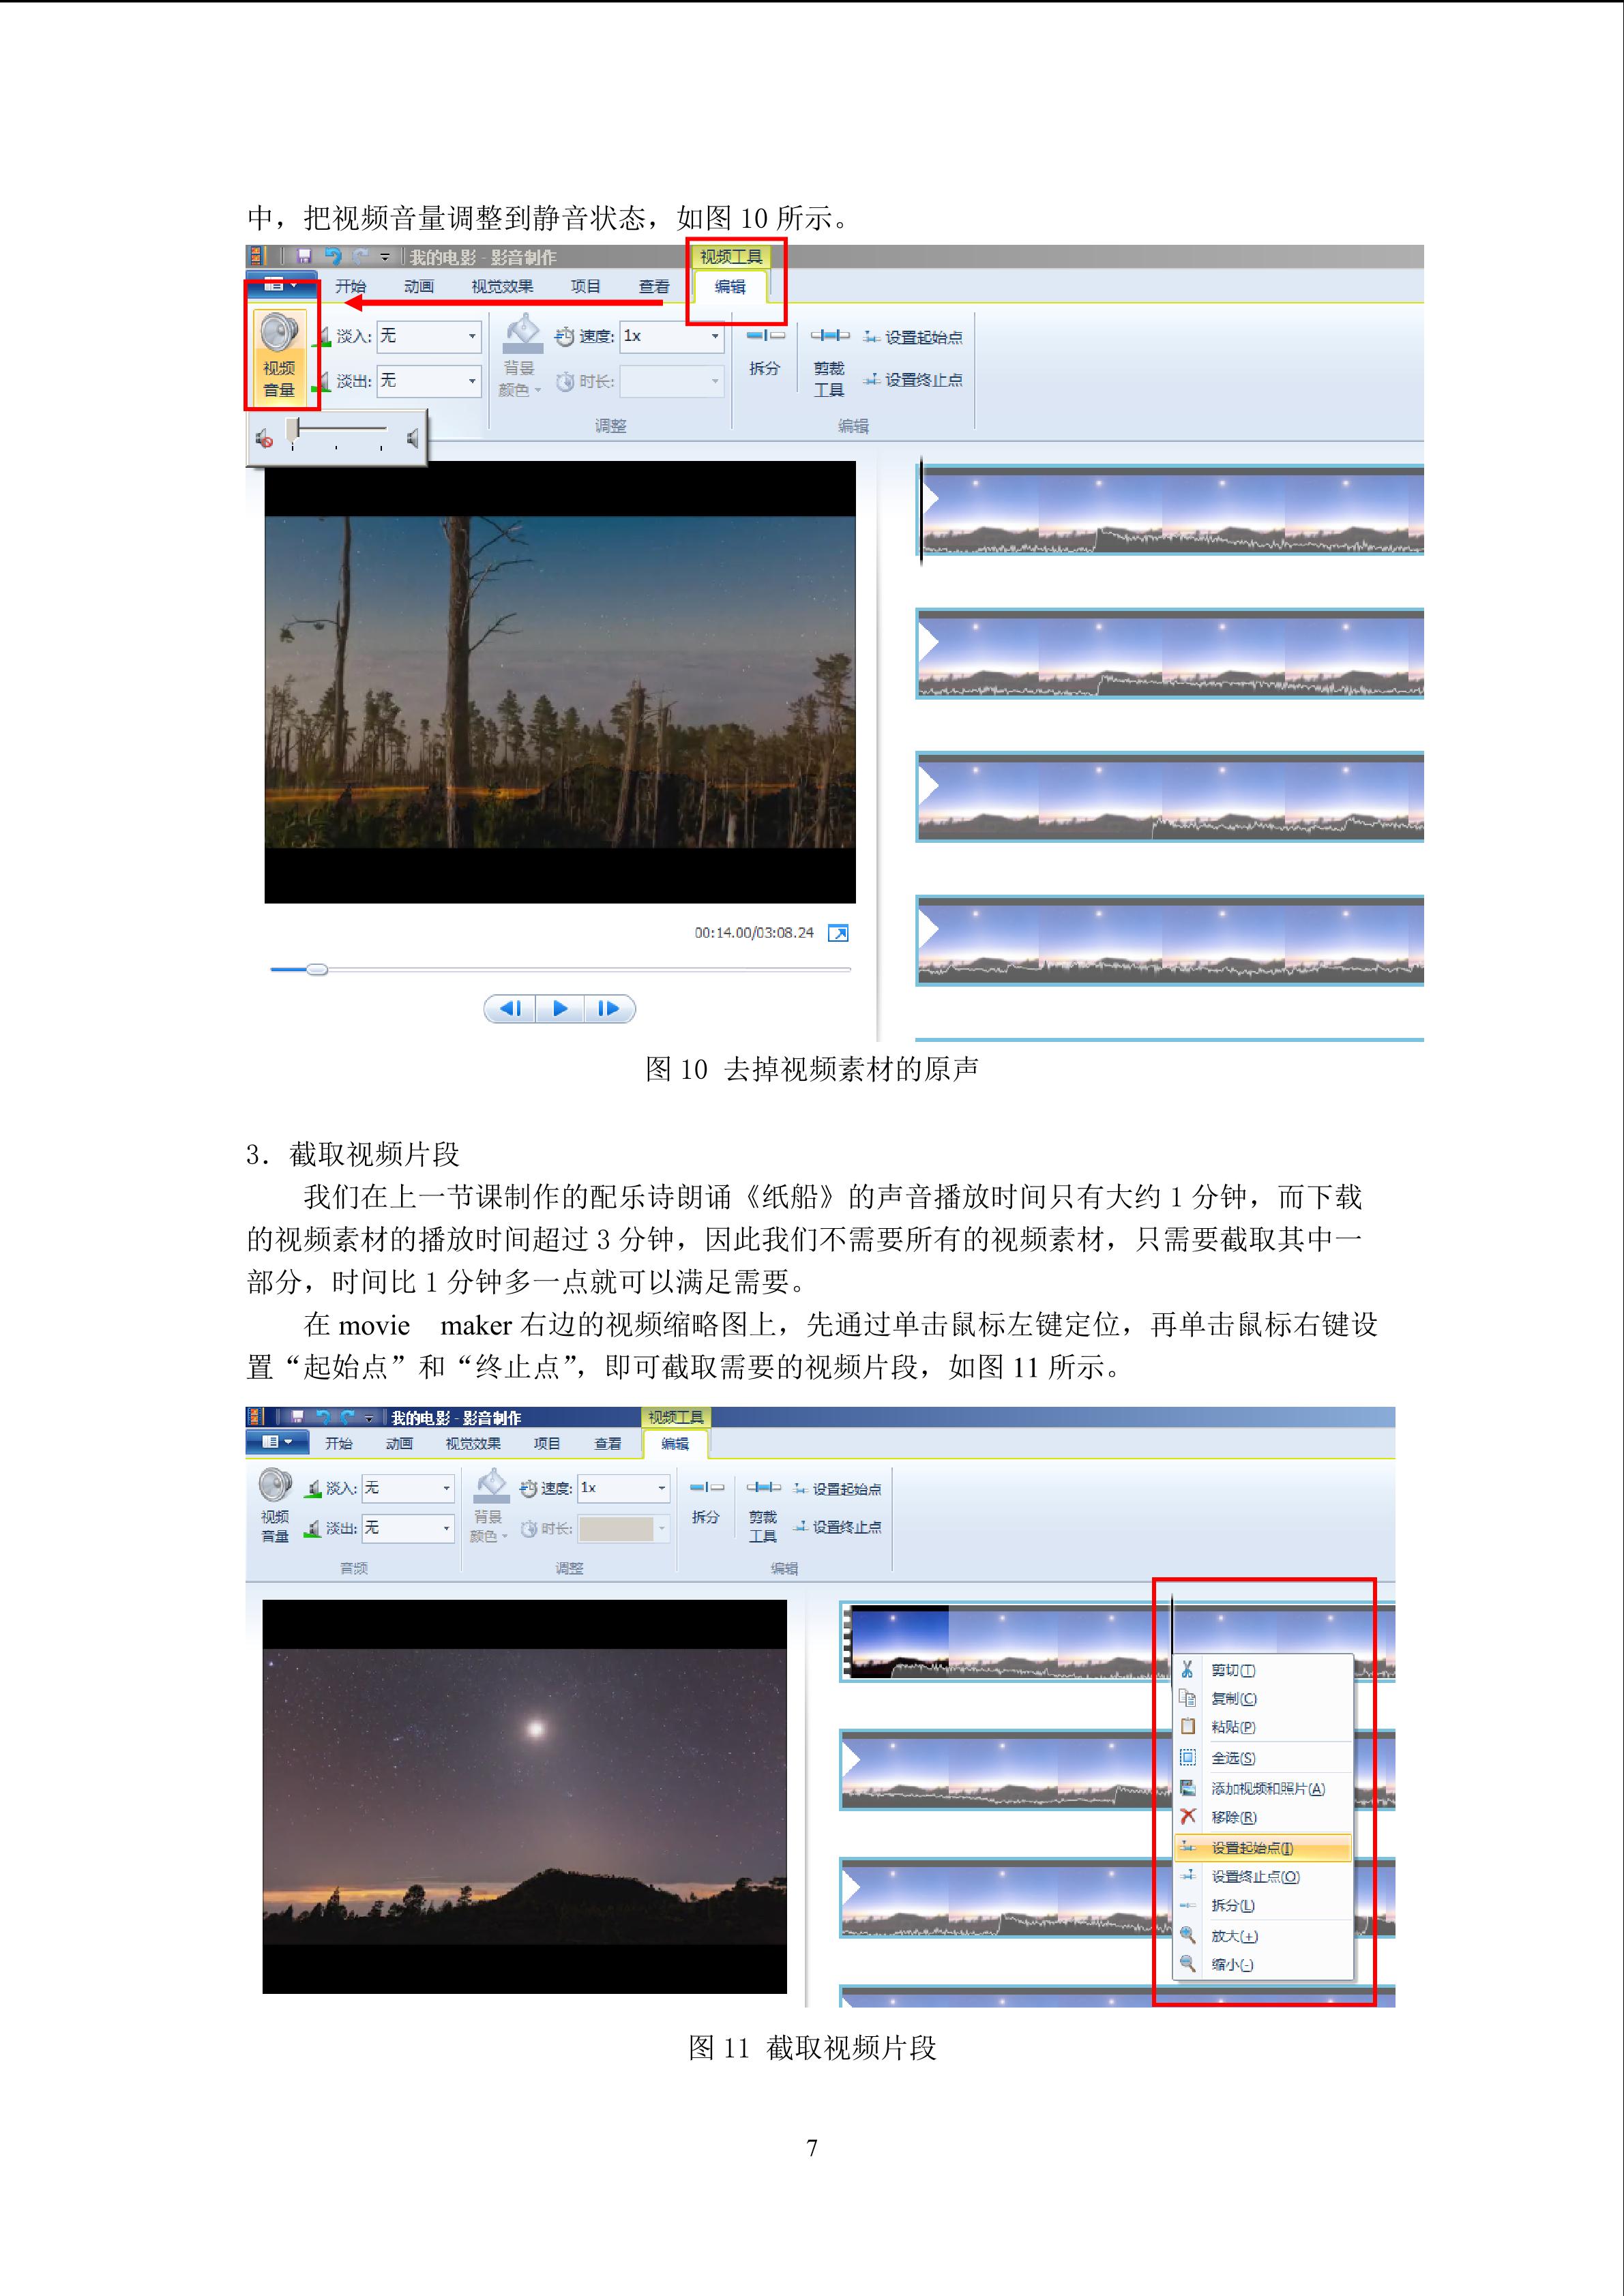Click the full screen preview icon beside 00:14.00/03:08.24
Image resolution: width=1624 pixels, height=2296 pixels.
(838, 933)
